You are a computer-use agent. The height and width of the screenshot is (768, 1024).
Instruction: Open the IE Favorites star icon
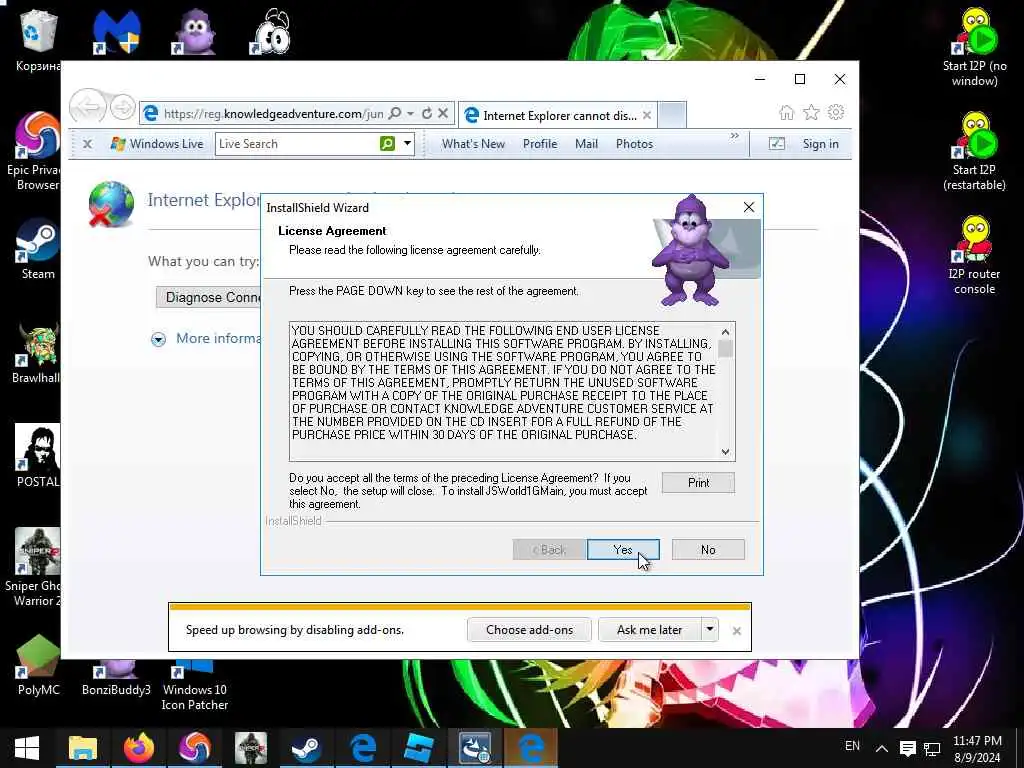(811, 113)
